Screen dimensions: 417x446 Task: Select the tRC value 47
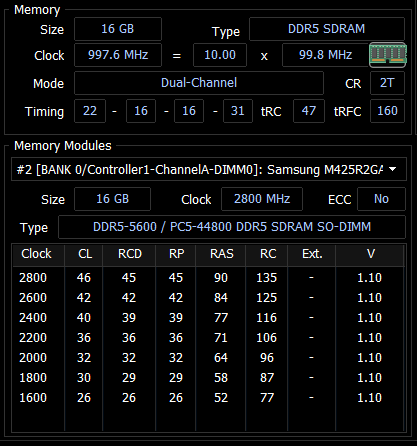309,111
